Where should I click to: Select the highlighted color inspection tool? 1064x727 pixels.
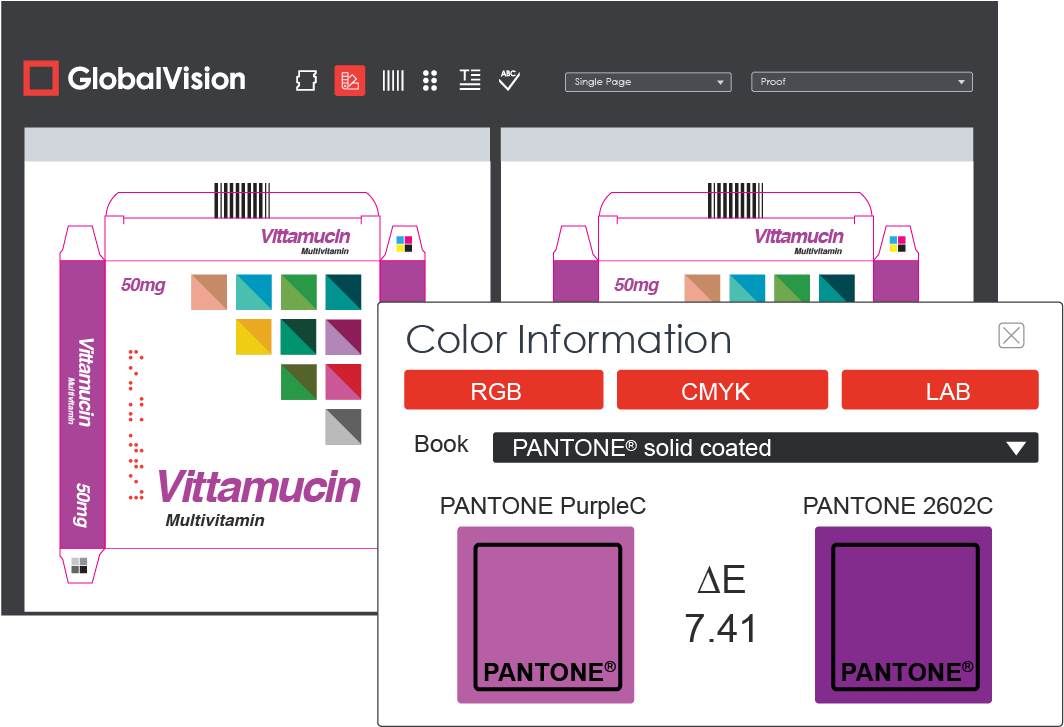coord(349,81)
